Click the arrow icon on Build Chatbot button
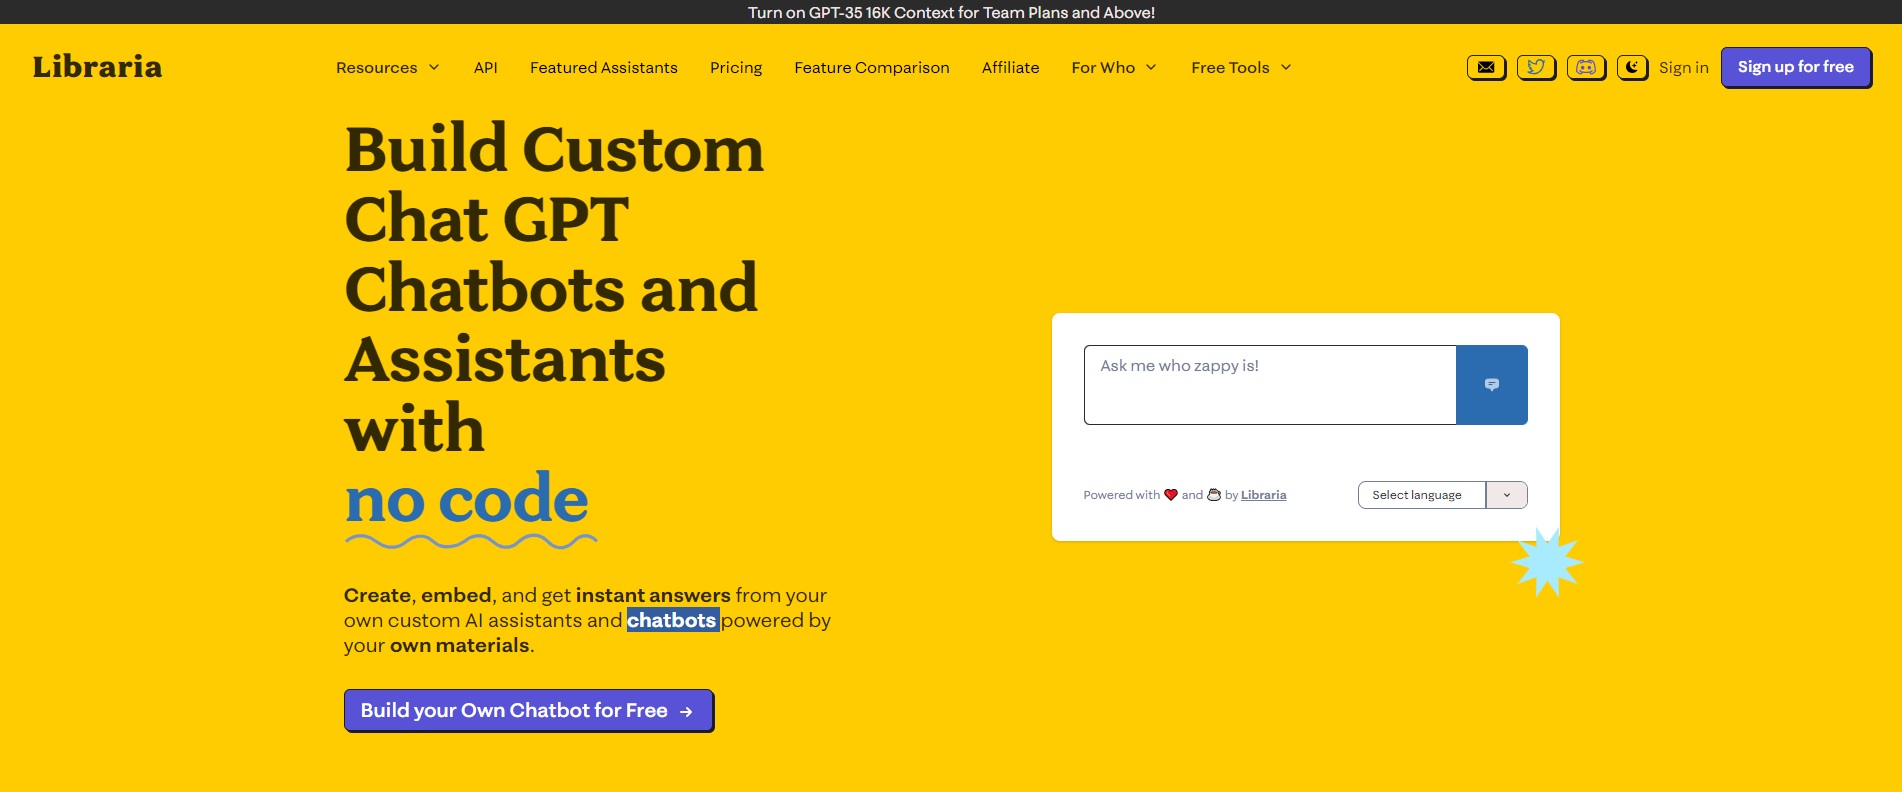Screen dimensions: 1902x792 tap(686, 712)
